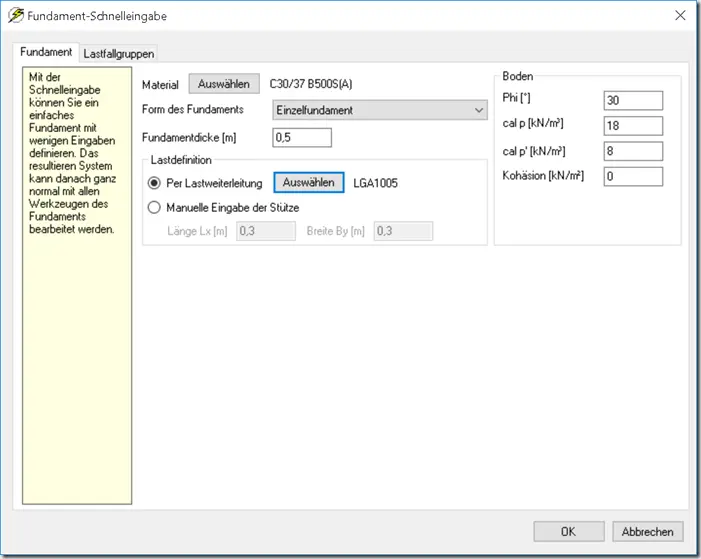The width and height of the screenshot is (701, 559).
Task: Click Auswählen button next to Material
Action: click(x=224, y=84)
